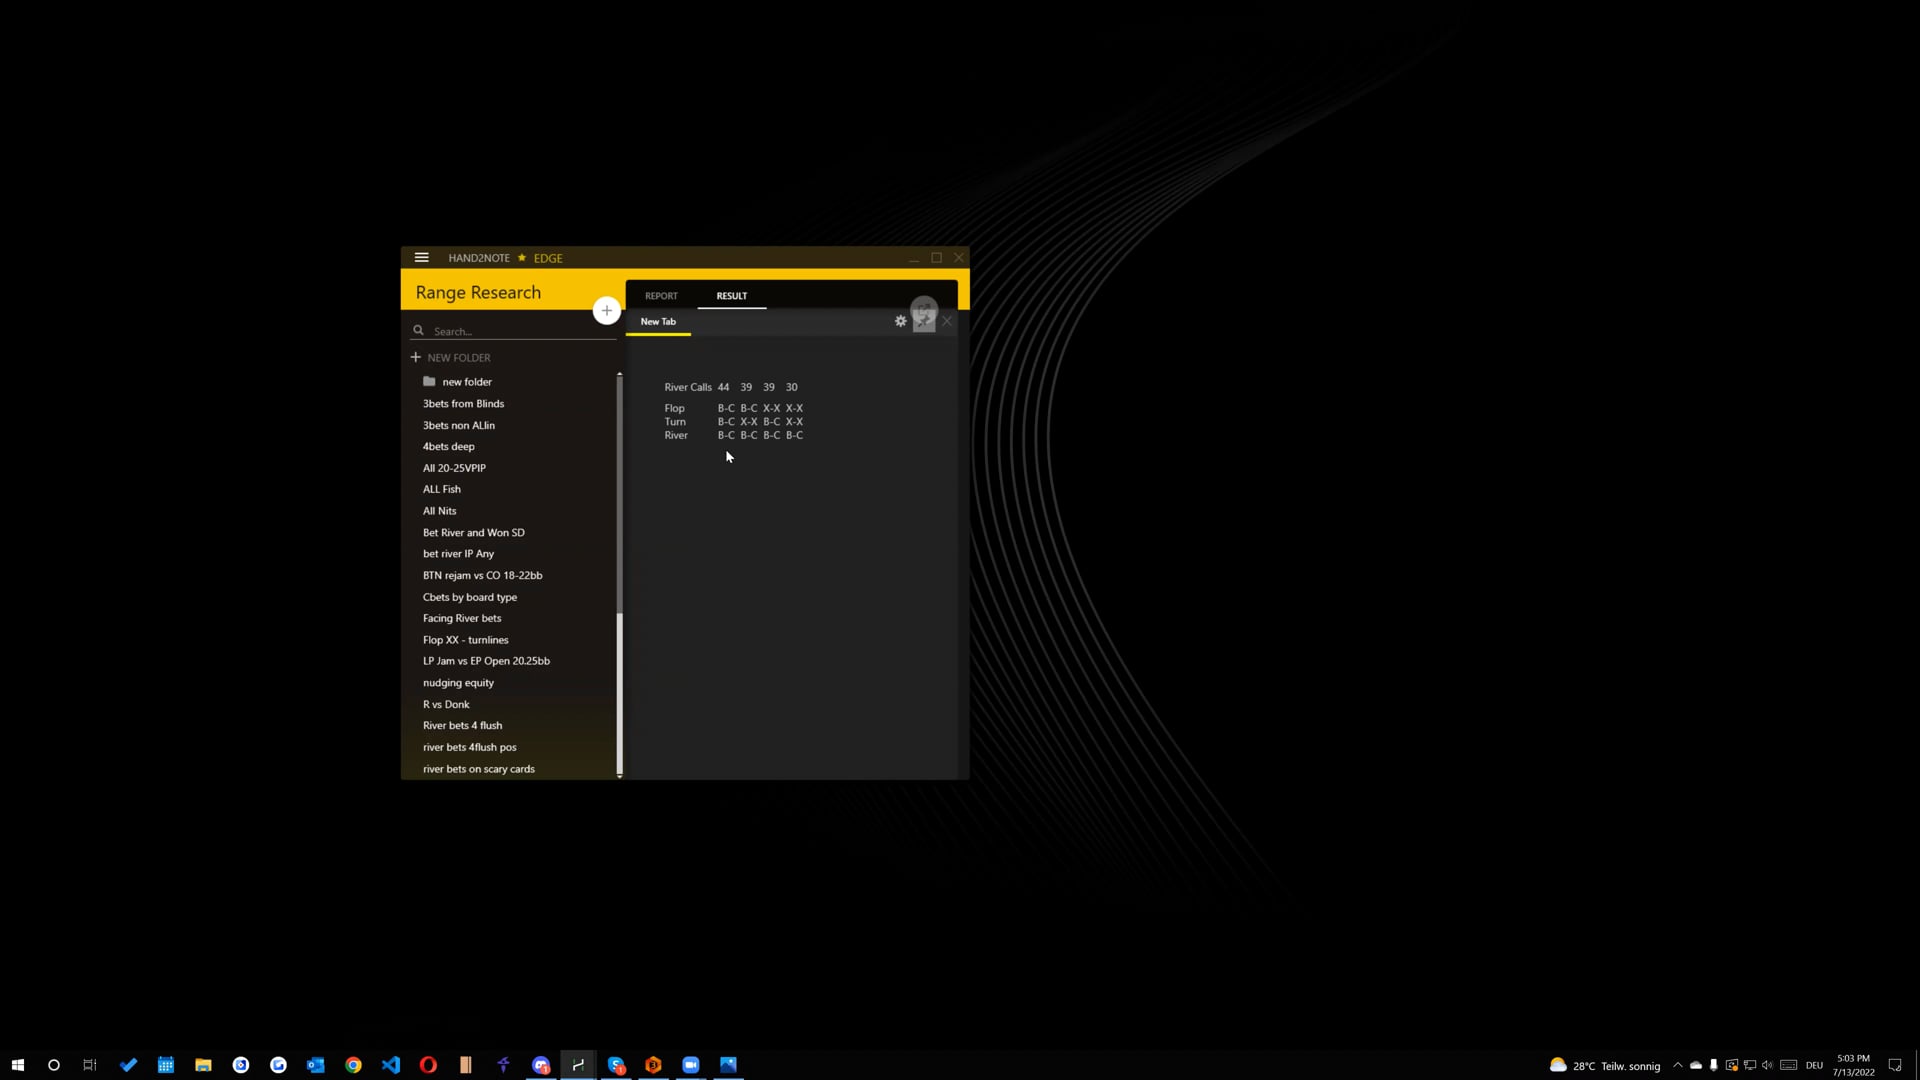This screenshot has height=1080, width=1920.
Task: Click the NEW FOLDER plus button
Action: coord(415,357)
